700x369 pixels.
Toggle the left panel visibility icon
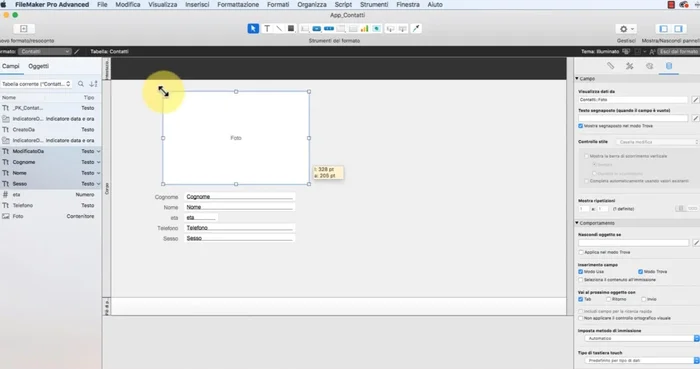click(663, 29)
